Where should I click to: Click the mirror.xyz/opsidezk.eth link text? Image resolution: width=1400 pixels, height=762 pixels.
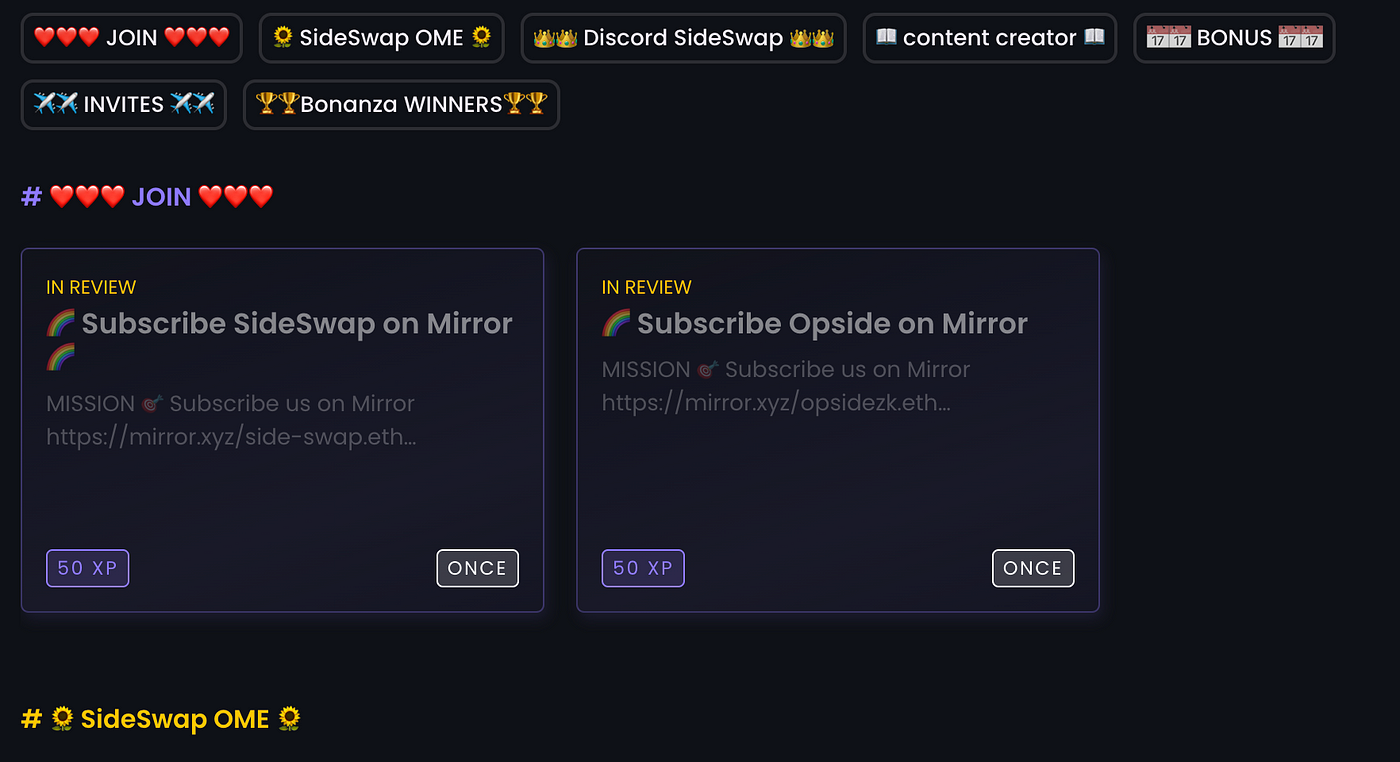(776, 404)
